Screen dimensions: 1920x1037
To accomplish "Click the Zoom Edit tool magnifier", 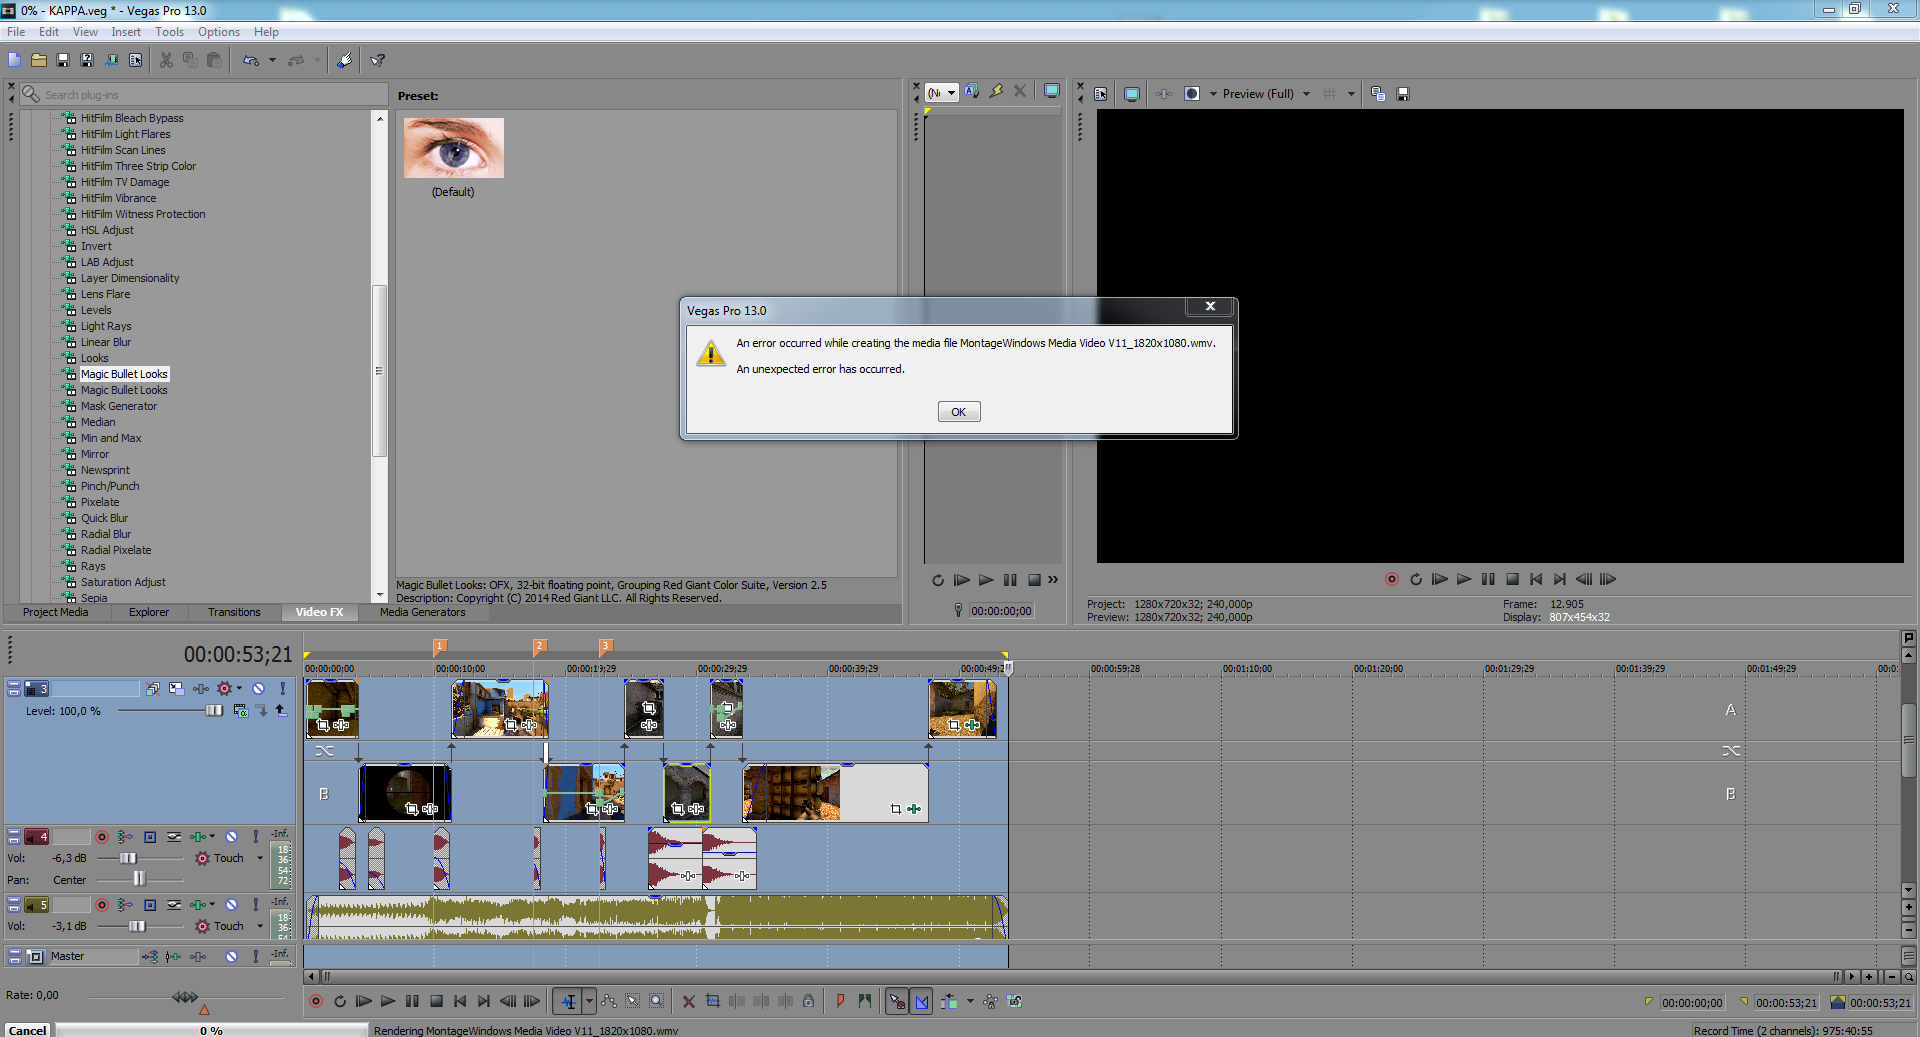I will [x=657, y=1002].
